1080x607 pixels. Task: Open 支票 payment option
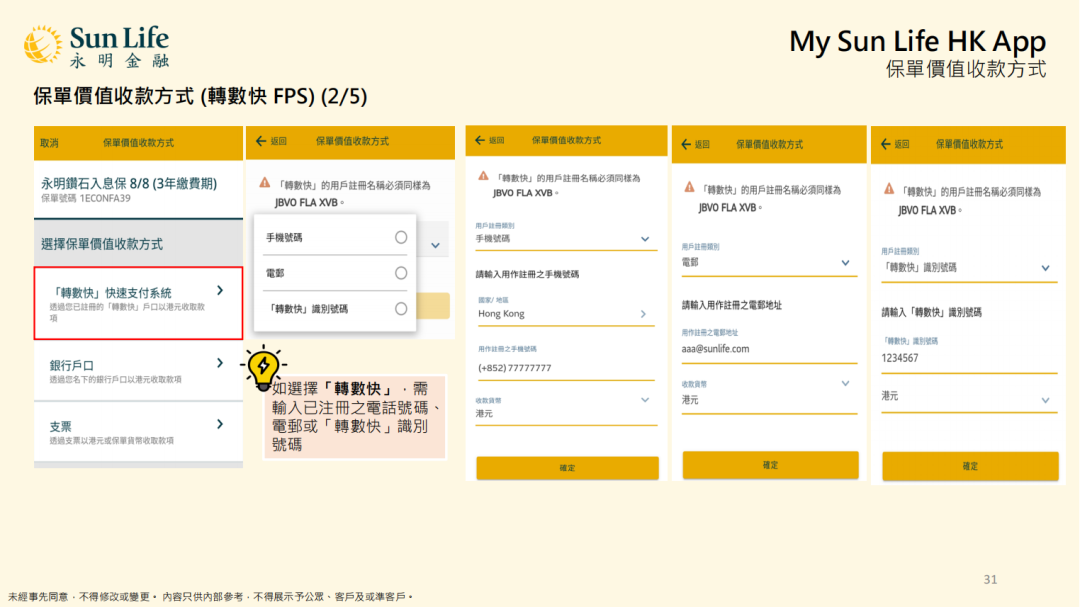pyautogui.click(x=138, y=431)
